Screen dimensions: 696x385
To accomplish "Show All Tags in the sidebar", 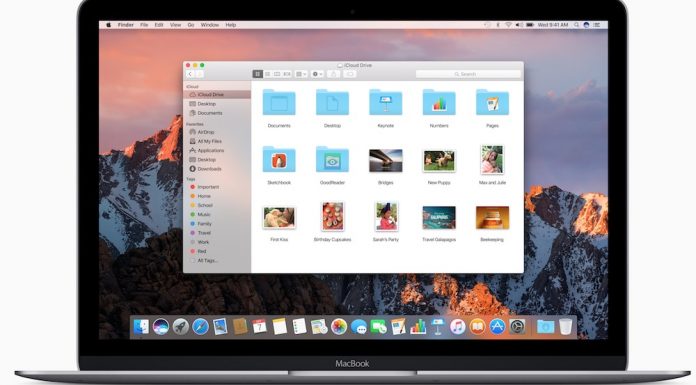I will (217, 261).
